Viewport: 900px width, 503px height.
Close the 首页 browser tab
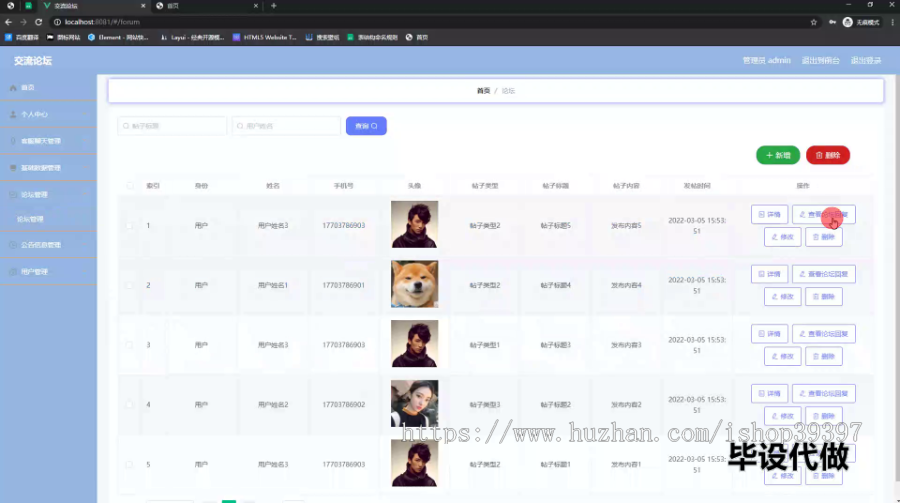(255, 6)
